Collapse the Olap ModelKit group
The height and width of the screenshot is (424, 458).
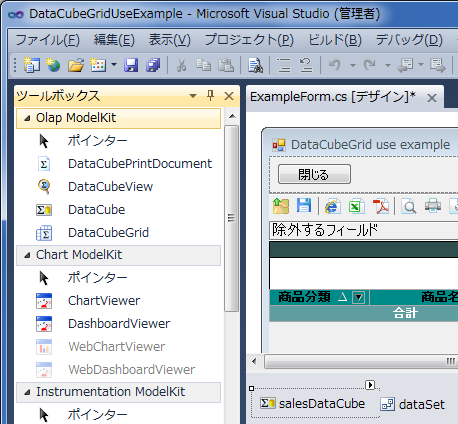coord(28,118)
